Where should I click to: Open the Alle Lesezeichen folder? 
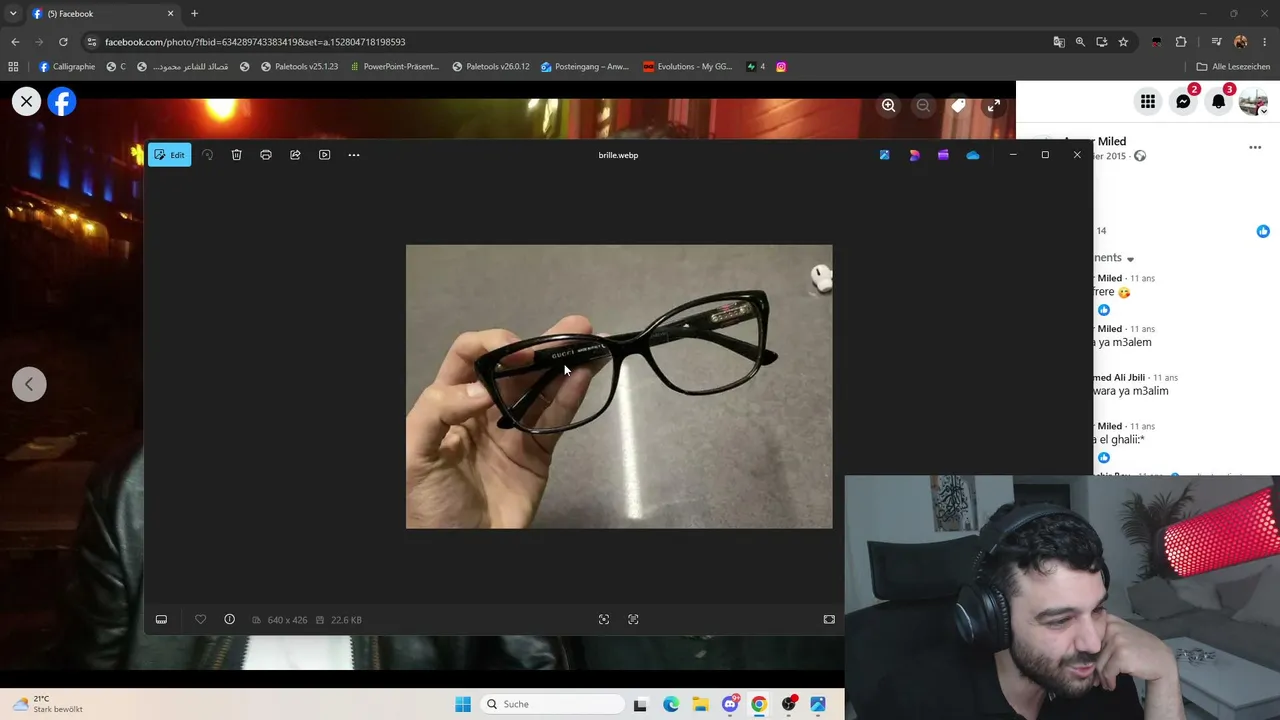pyautogui.click(x=1233, y=67)
